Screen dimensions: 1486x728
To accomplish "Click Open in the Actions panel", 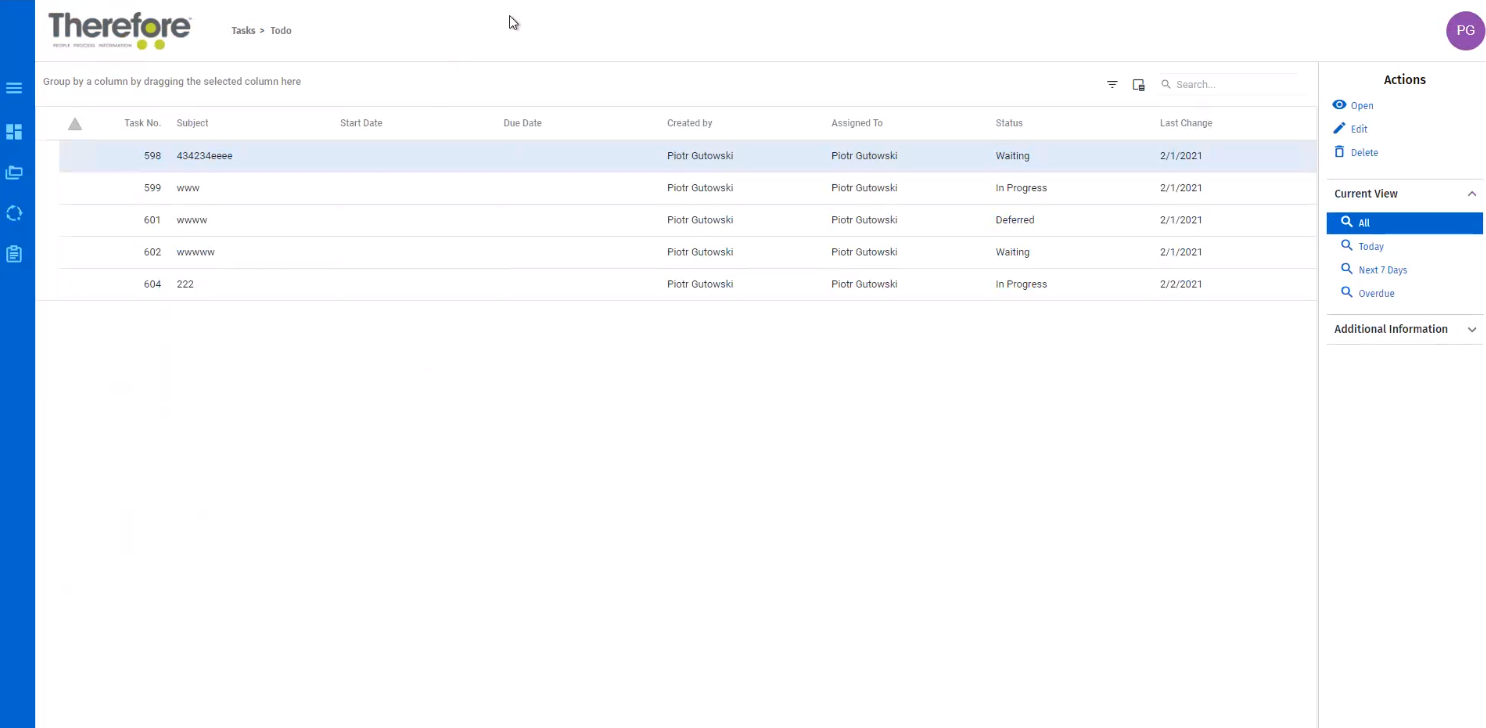I will [x=1361, y=105].
